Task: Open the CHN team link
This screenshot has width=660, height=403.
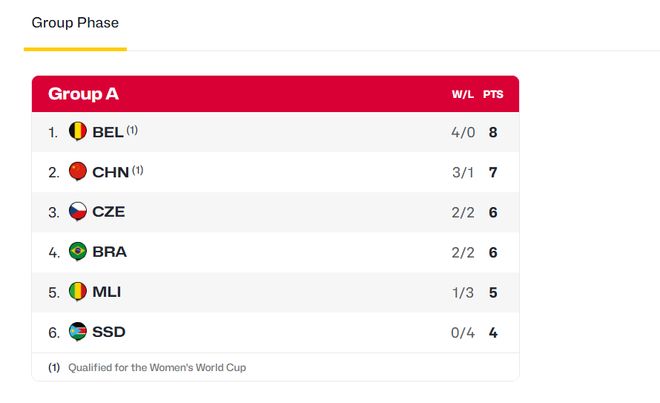Action: tap(110, 172)
